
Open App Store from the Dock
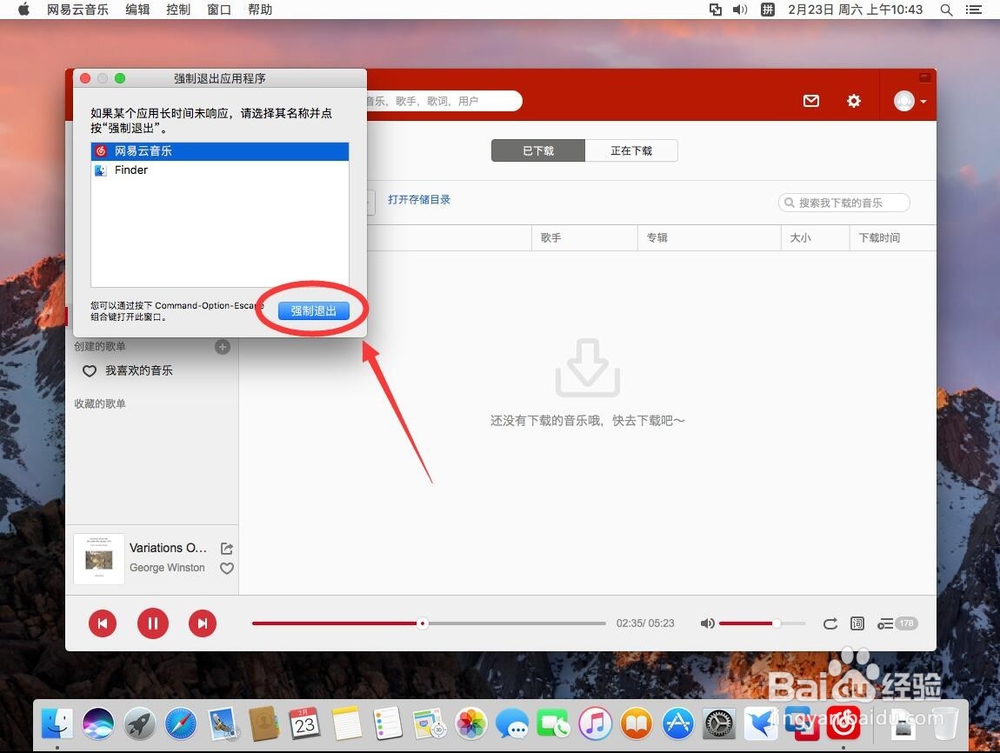tap(677, 724)
